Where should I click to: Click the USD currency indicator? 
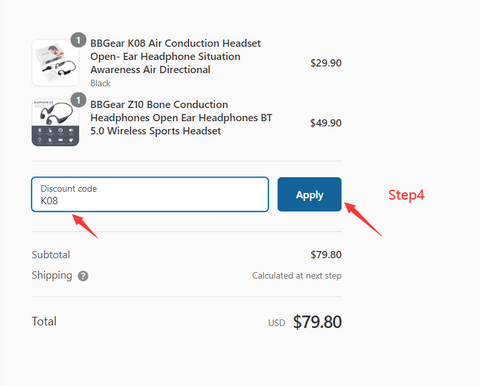(x=277, y=323)
